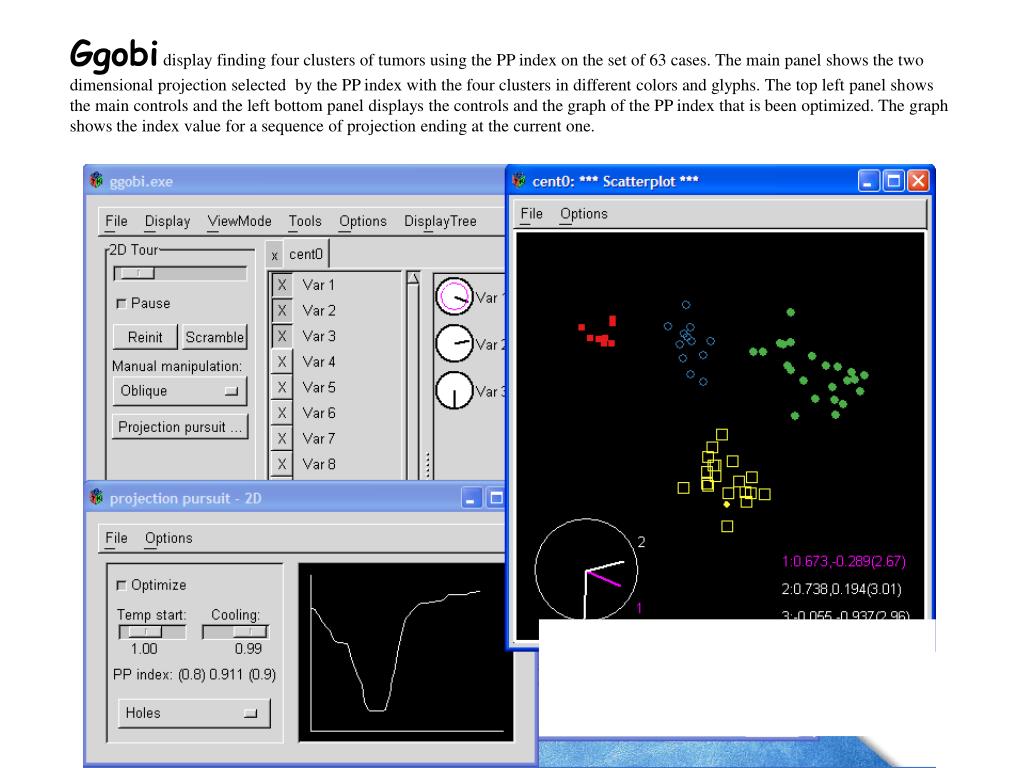This screenshot has width=1024, height=768.
Task: Click the Reinit button
Action: pos(145,337)
